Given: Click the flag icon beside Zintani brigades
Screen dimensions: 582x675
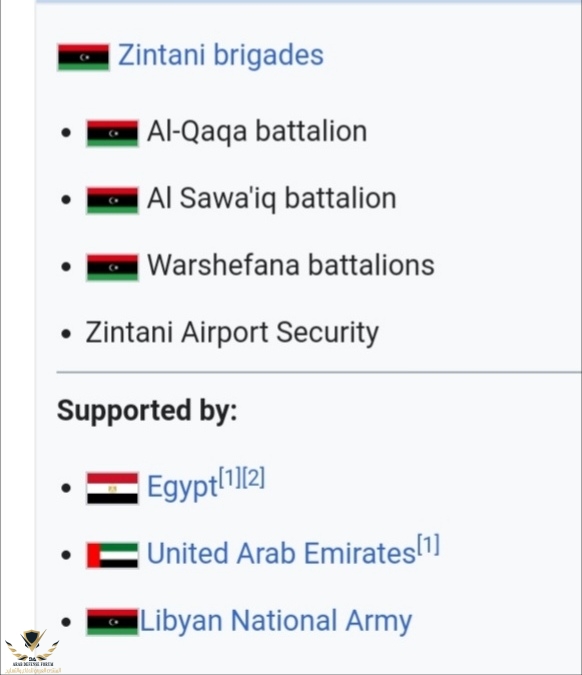Looking at the screenshot, I should (84, 57).
